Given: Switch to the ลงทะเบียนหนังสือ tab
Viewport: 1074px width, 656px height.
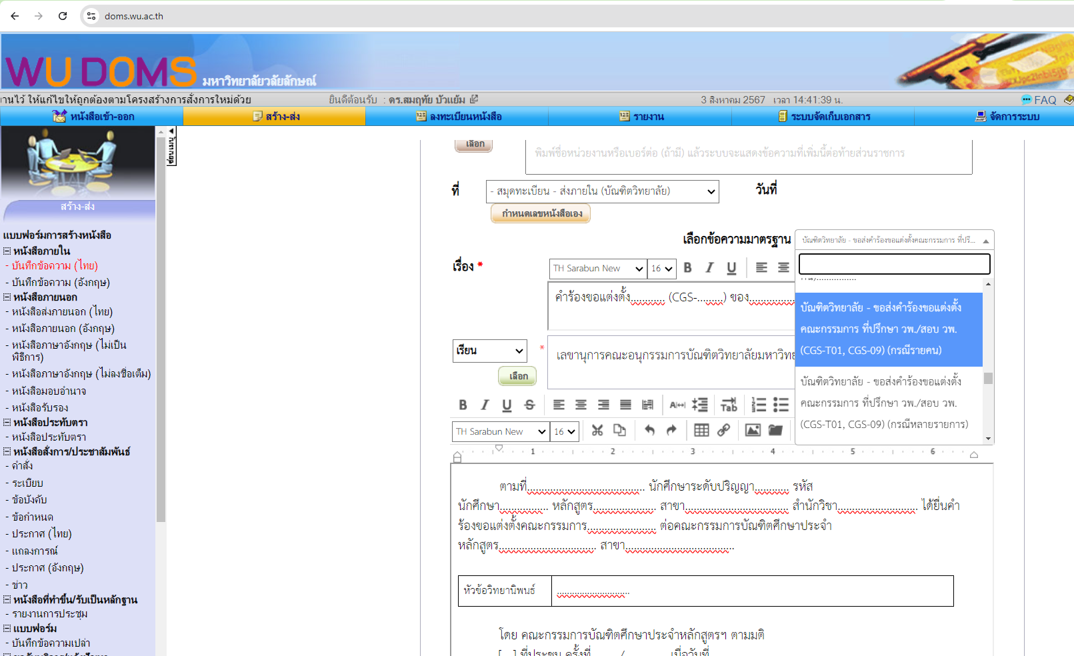Looking at the screenshot, I should pos(458,117).
